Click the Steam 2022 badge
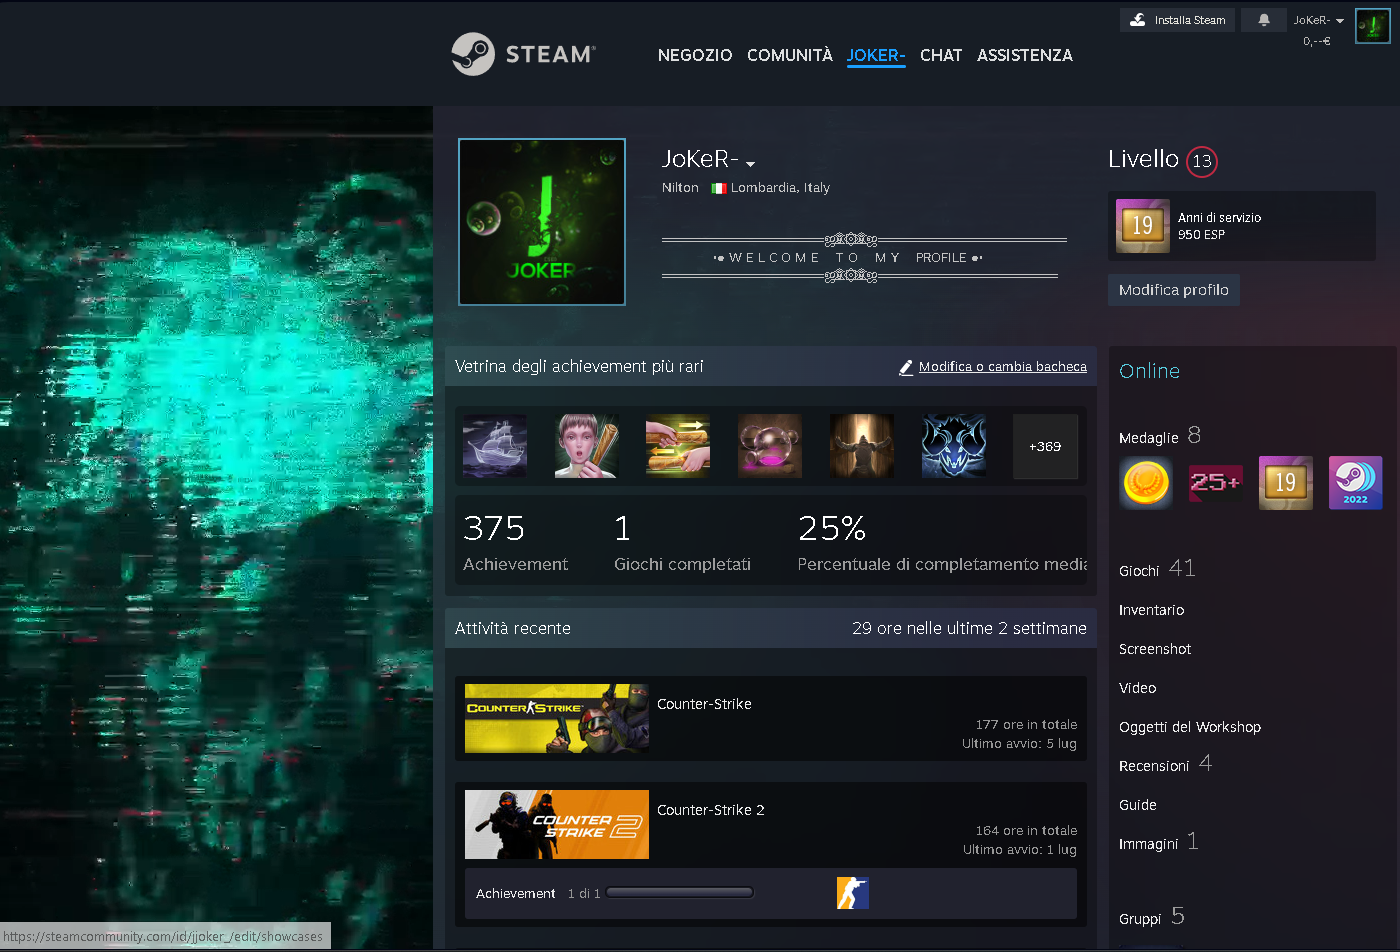 click(1355, 483)
